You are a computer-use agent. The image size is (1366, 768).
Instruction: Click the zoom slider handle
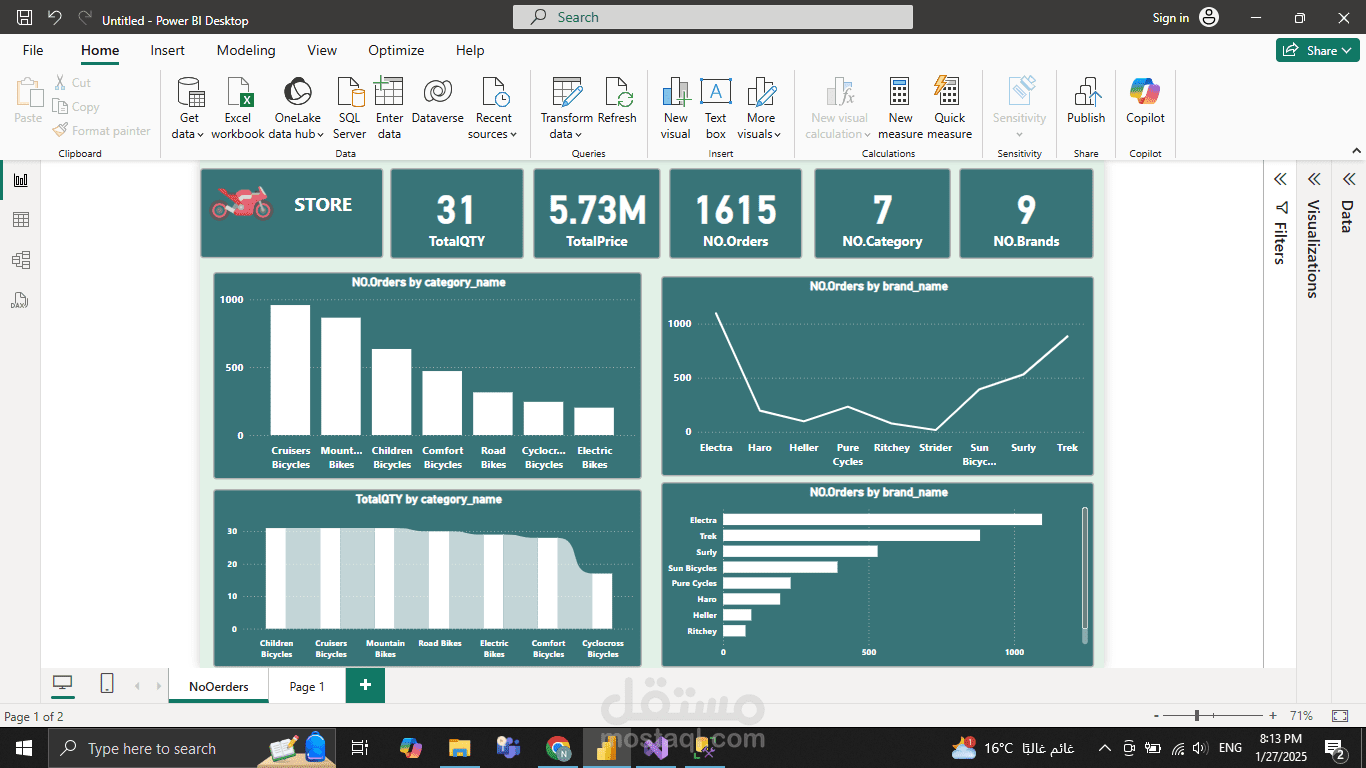tap(1197, 716)
